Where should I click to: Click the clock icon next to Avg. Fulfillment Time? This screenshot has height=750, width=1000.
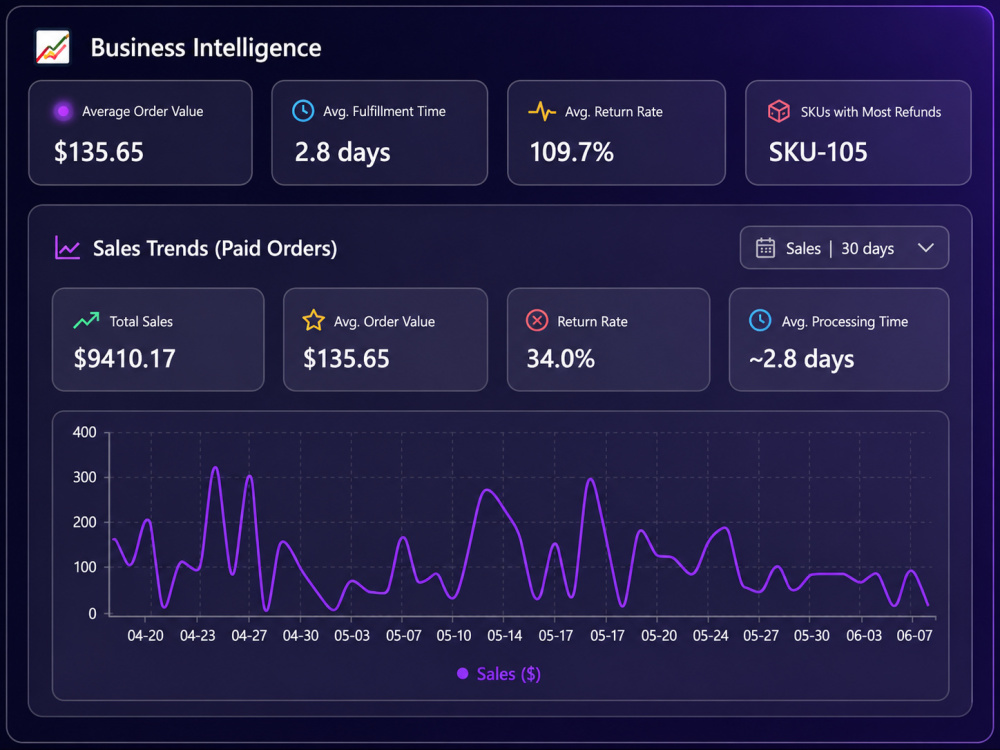point(303,111)
